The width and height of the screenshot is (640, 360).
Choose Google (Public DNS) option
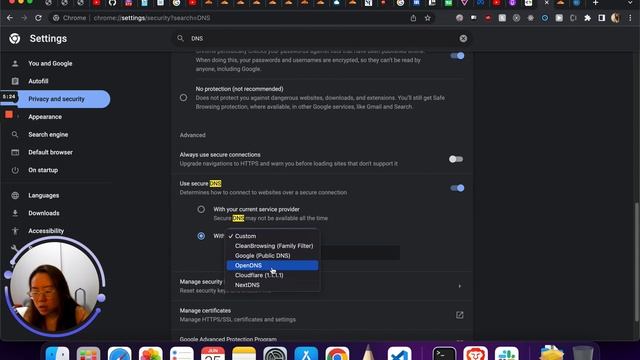click(273, 256)
